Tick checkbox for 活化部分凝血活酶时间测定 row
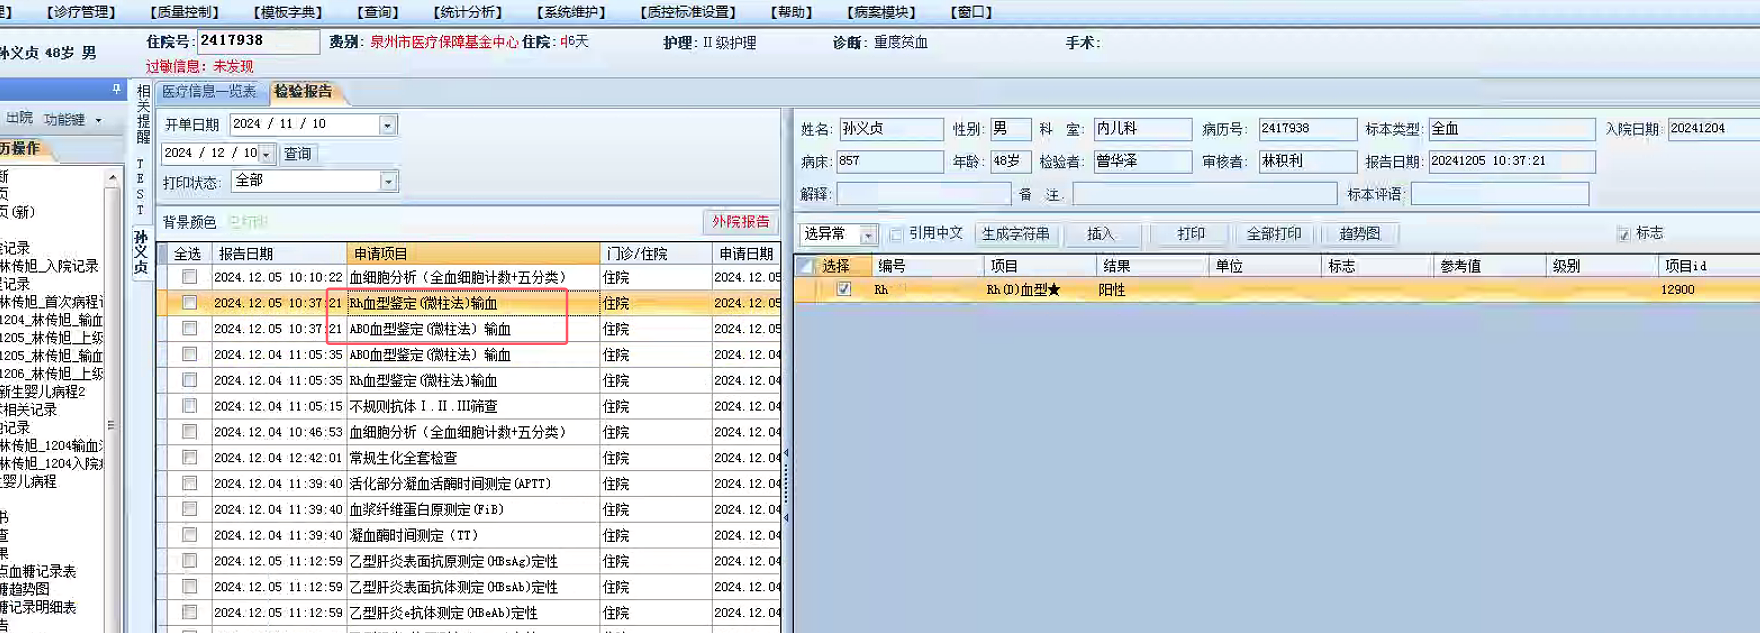The height and width of the screenshot is (633, 1760). pos(189,484)
